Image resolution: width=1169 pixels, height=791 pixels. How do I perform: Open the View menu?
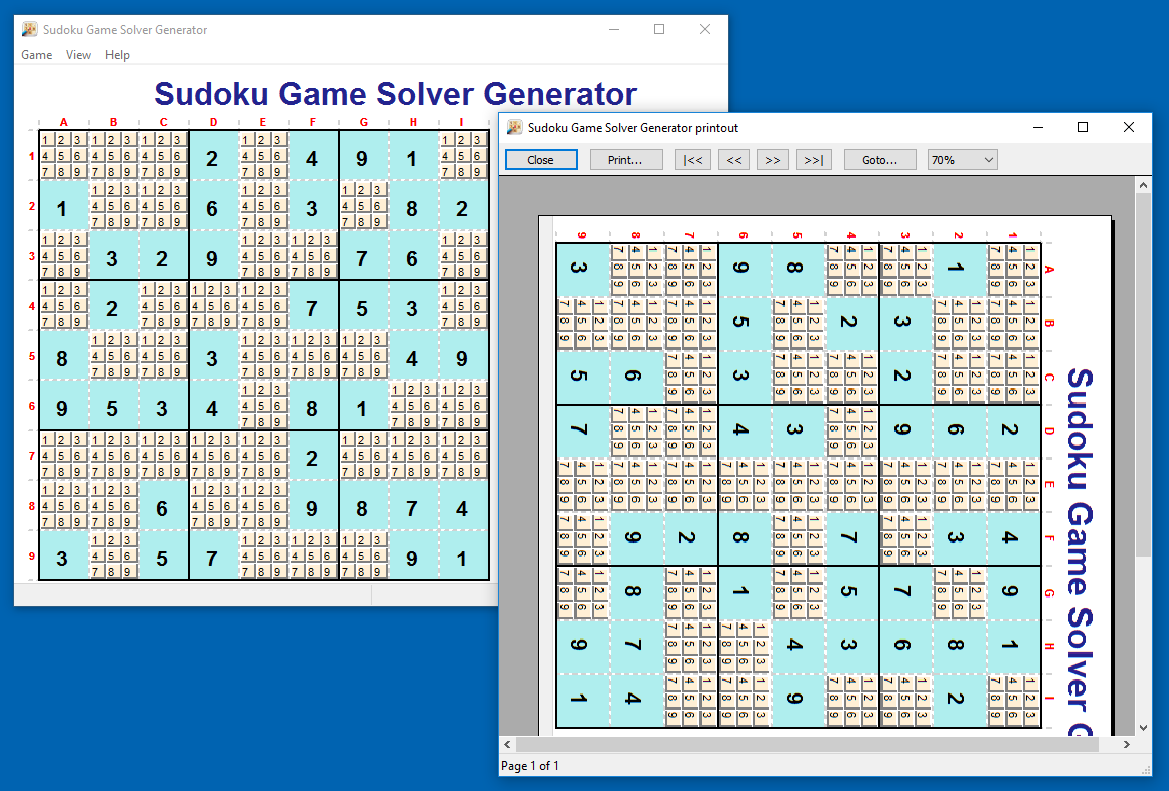(x=78, y=55)
